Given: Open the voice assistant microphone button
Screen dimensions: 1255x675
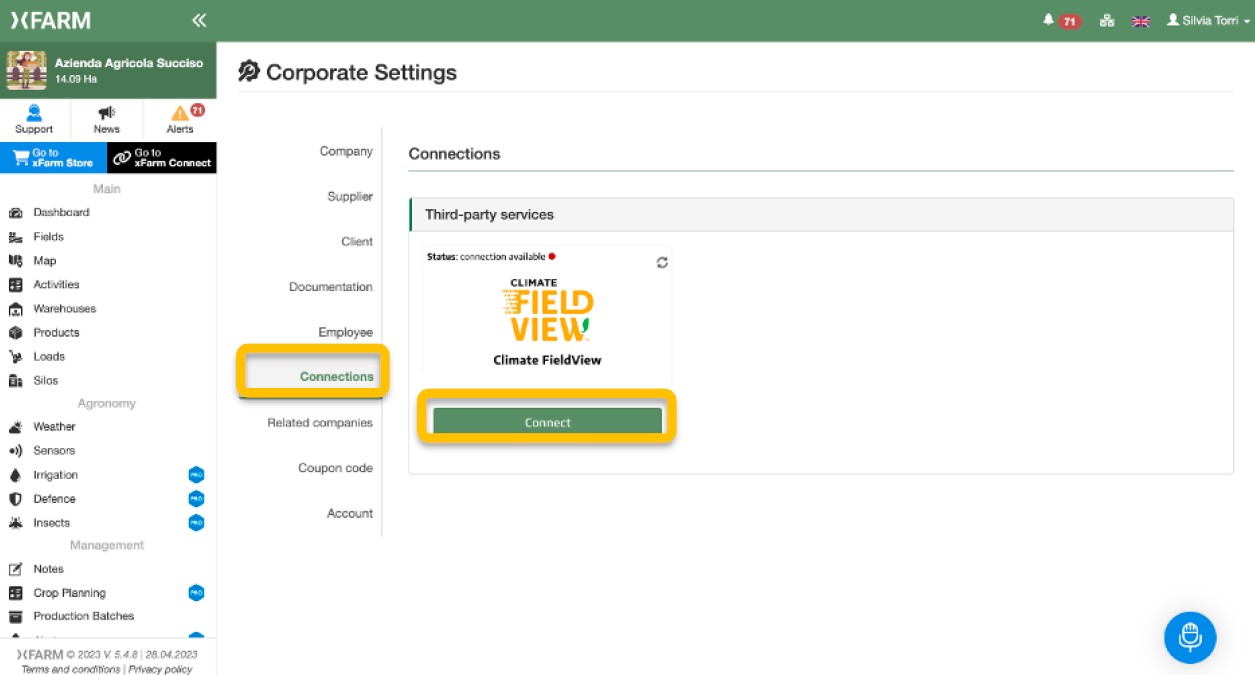Looking at the screenshot, I should point(1190,637).
